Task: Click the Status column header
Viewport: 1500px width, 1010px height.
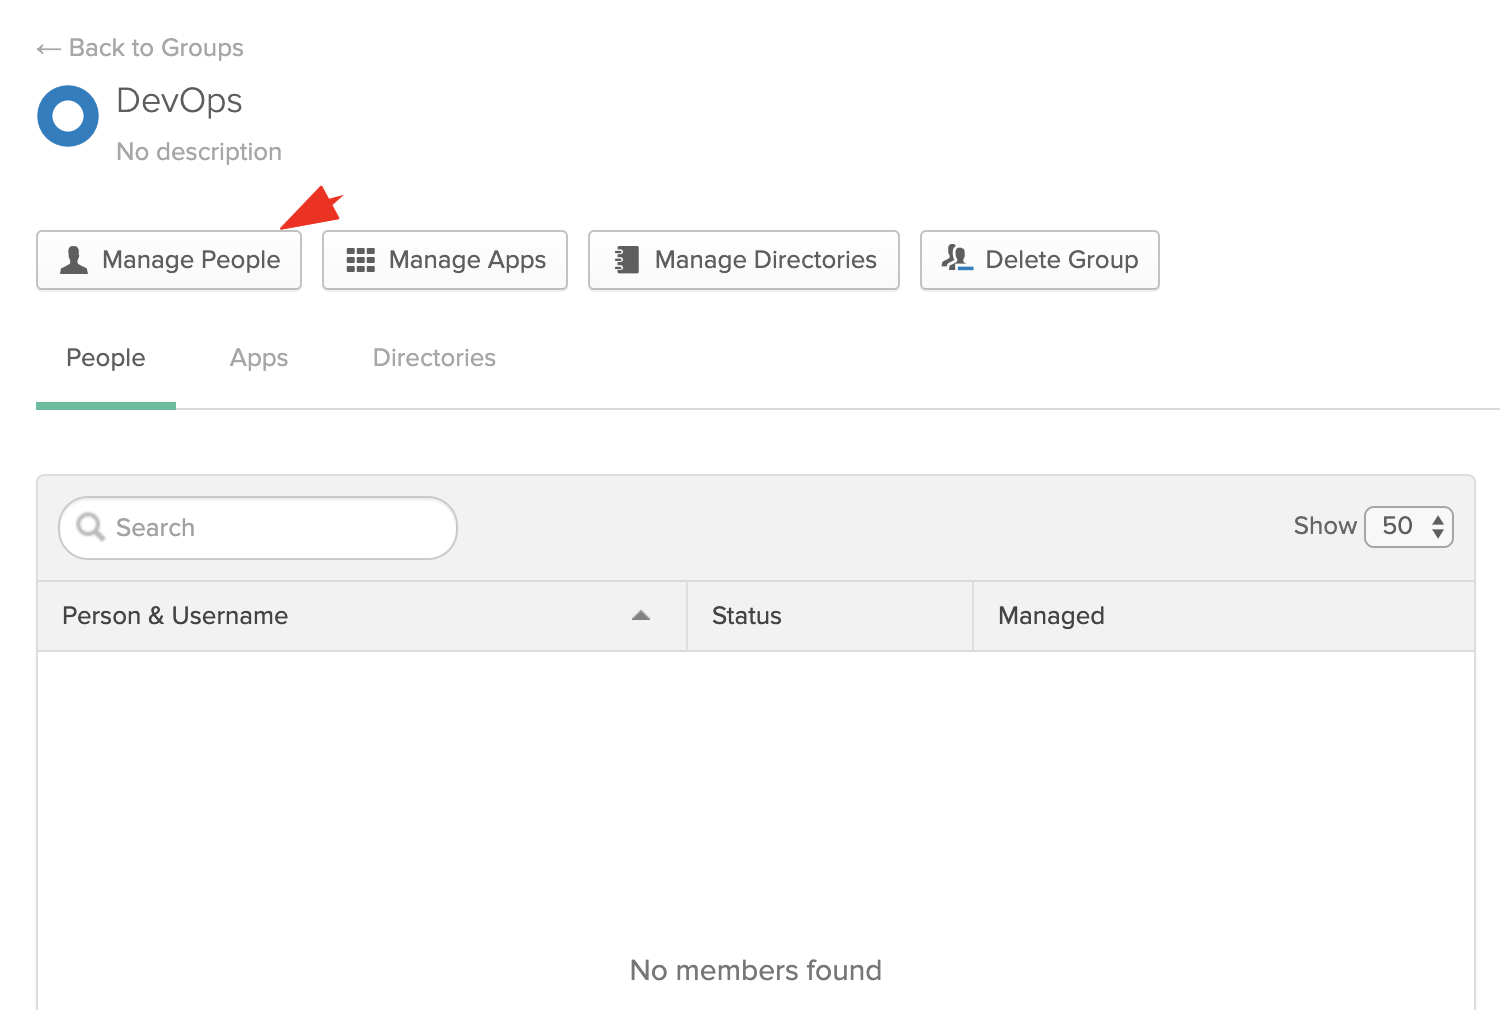Action: pyautogui.click(x=747, y=616)
